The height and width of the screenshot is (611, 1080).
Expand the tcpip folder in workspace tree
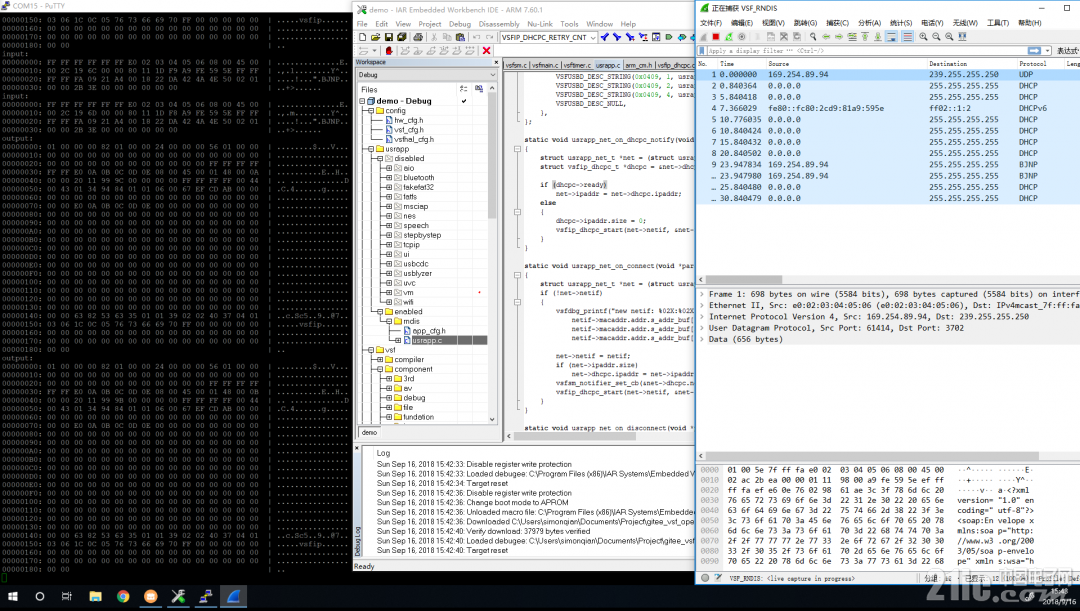(x=388, y=245)
